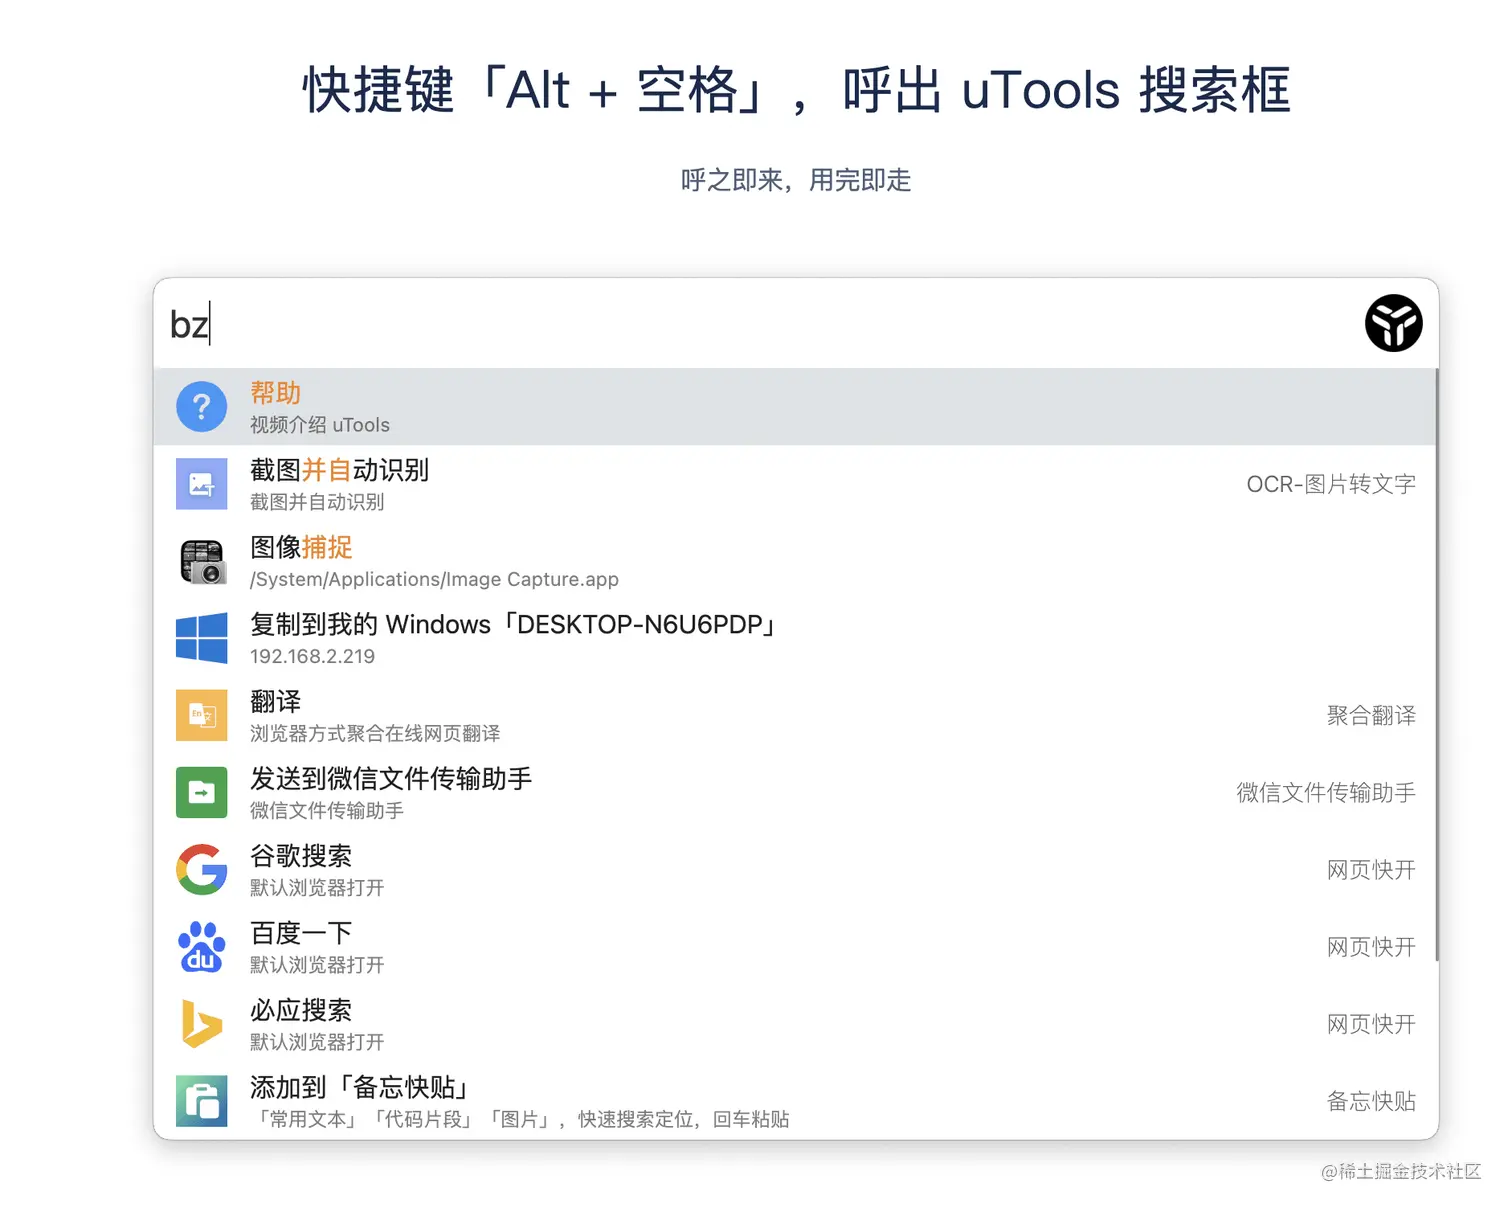Screen dimensions: 1512x1212
Task: Click 截图并自动识别 grey subtitle text
Action: coord(317,502)
